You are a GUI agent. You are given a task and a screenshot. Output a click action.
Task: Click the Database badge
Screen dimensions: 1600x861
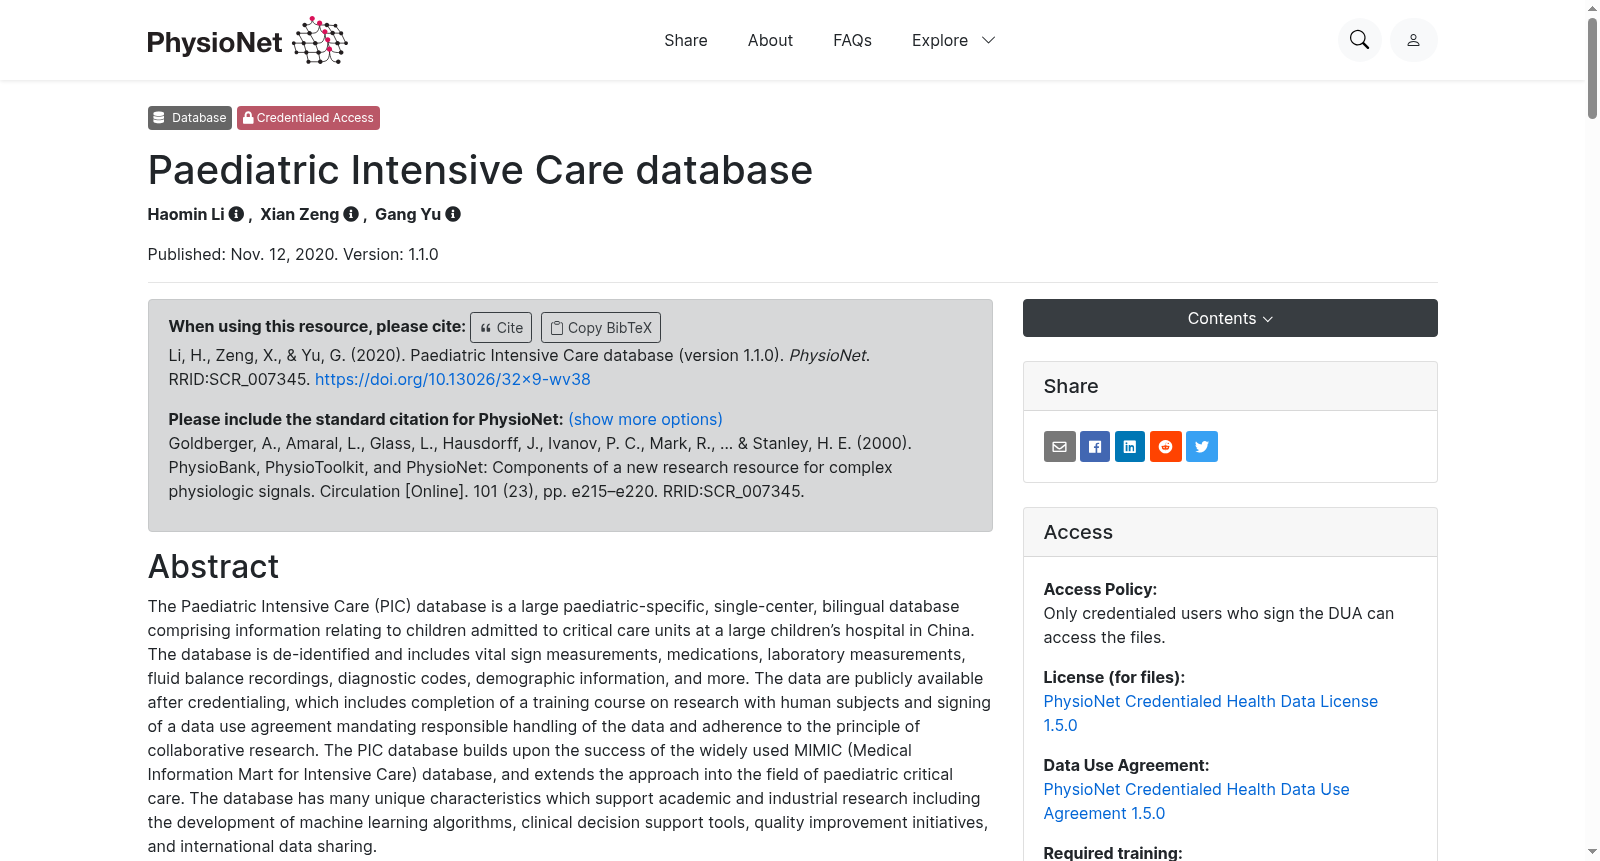190,118
